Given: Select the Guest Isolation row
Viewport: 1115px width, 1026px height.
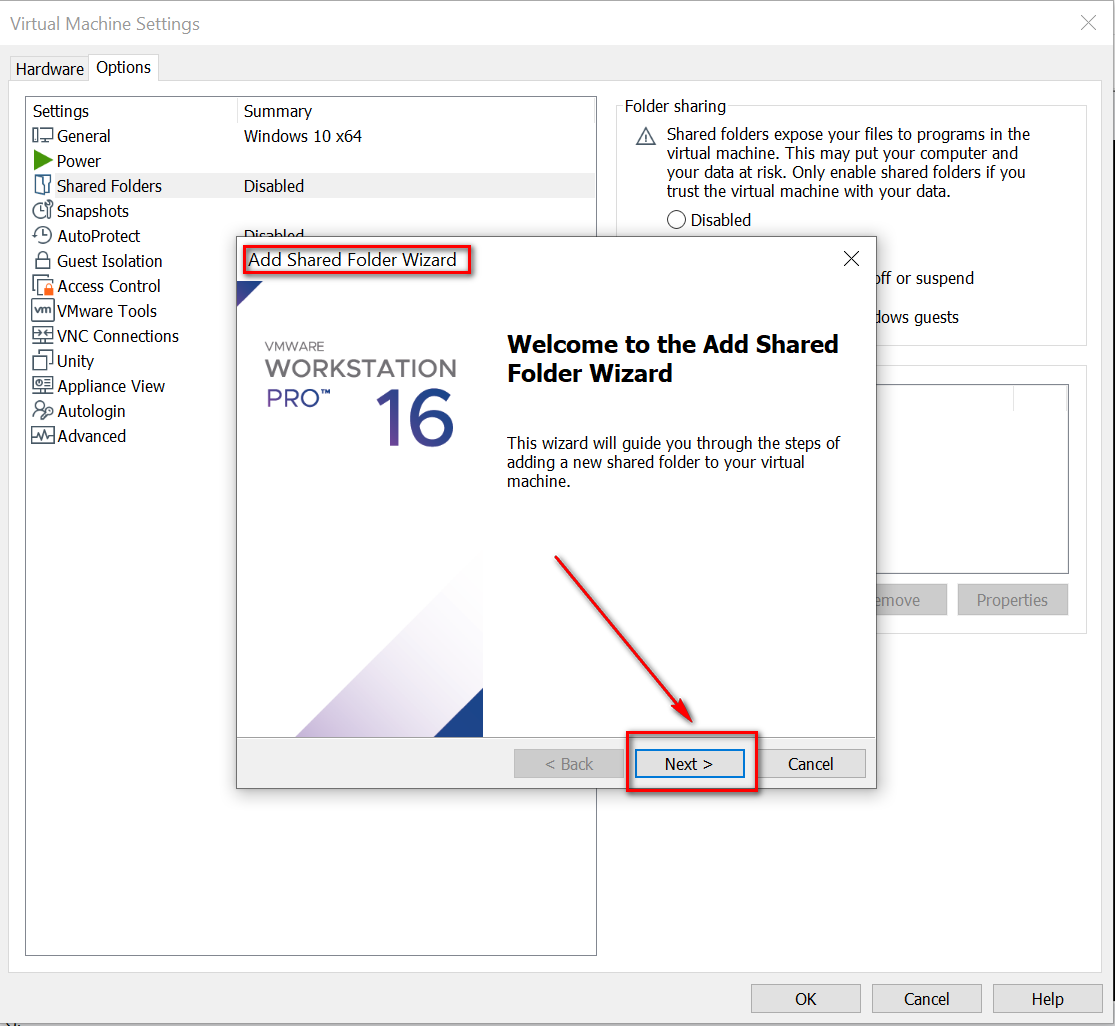Looking at the screenshot, I should coord(132,260).
